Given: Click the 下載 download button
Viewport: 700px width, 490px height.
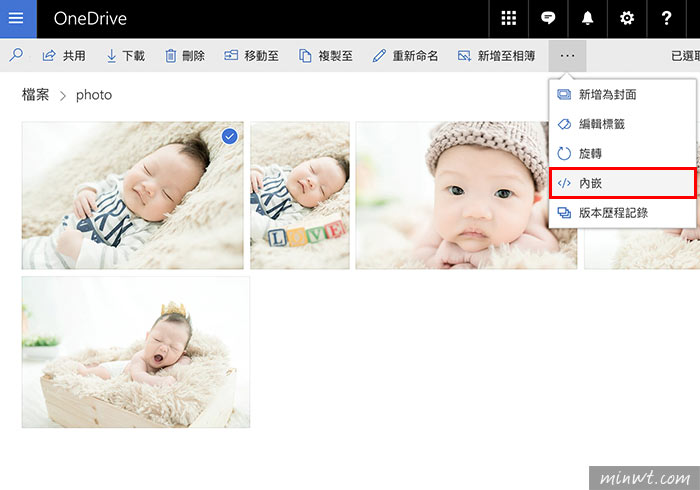Looking at the screenshot, I should [125, 56].
